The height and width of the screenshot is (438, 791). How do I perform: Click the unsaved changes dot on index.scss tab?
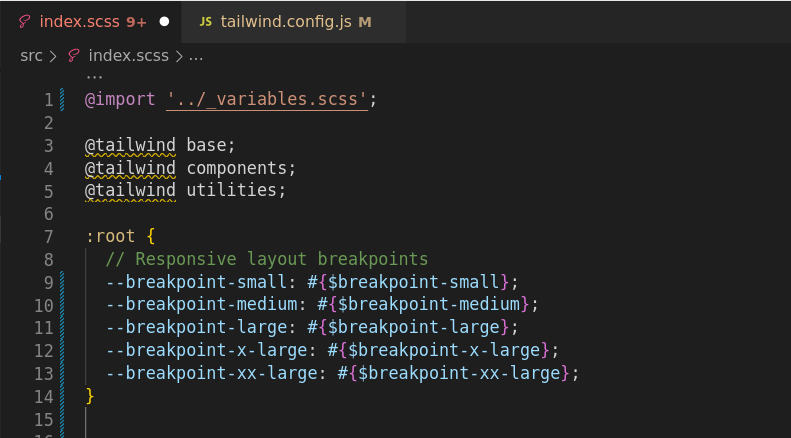click(x=164, y=22)
